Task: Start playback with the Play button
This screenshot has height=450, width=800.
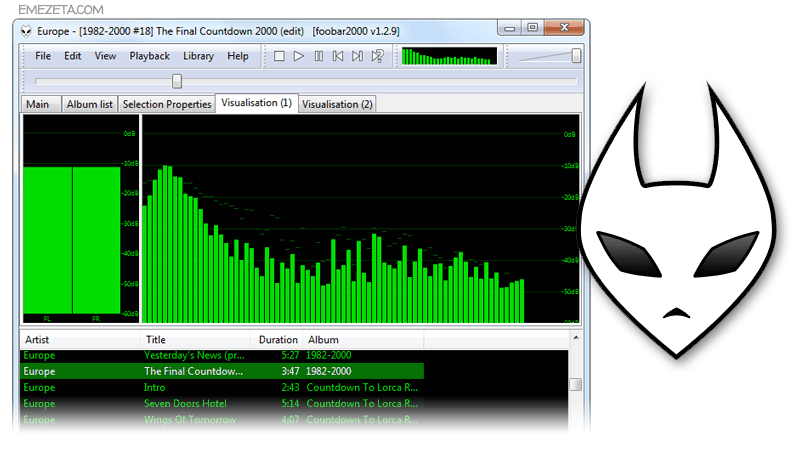Action: (x=299, y=56)
